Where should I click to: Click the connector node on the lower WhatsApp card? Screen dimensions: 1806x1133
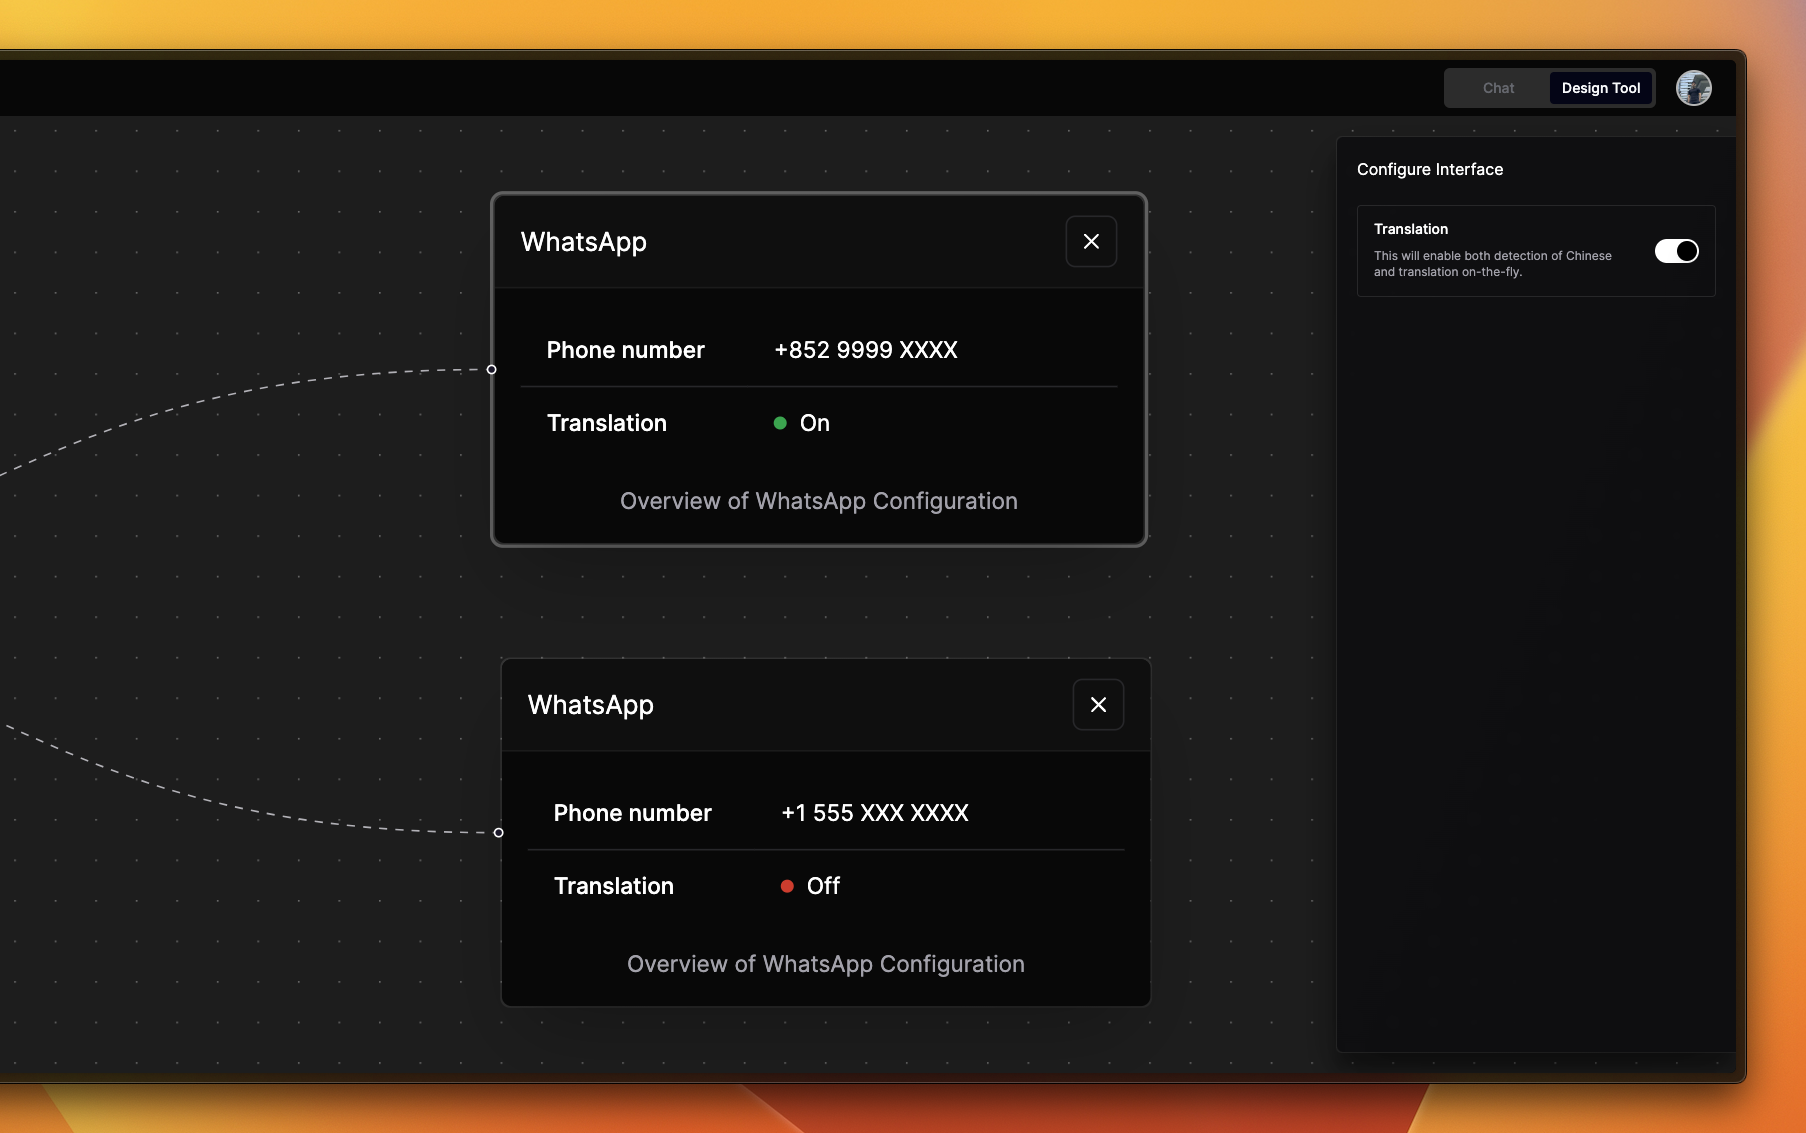pos(498,833)
